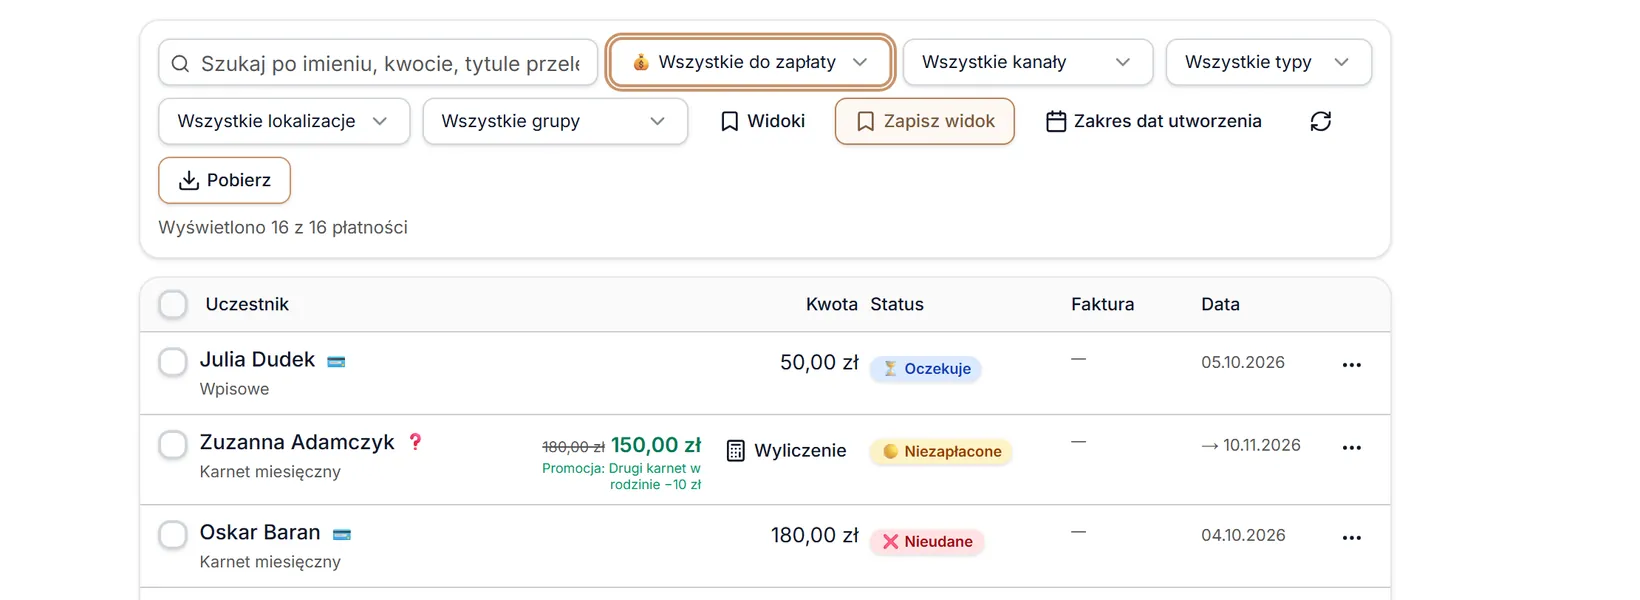The width and height of the screenshot is (1640, 600).
Task: Click the Data column header
Action: coord(1221,304)
